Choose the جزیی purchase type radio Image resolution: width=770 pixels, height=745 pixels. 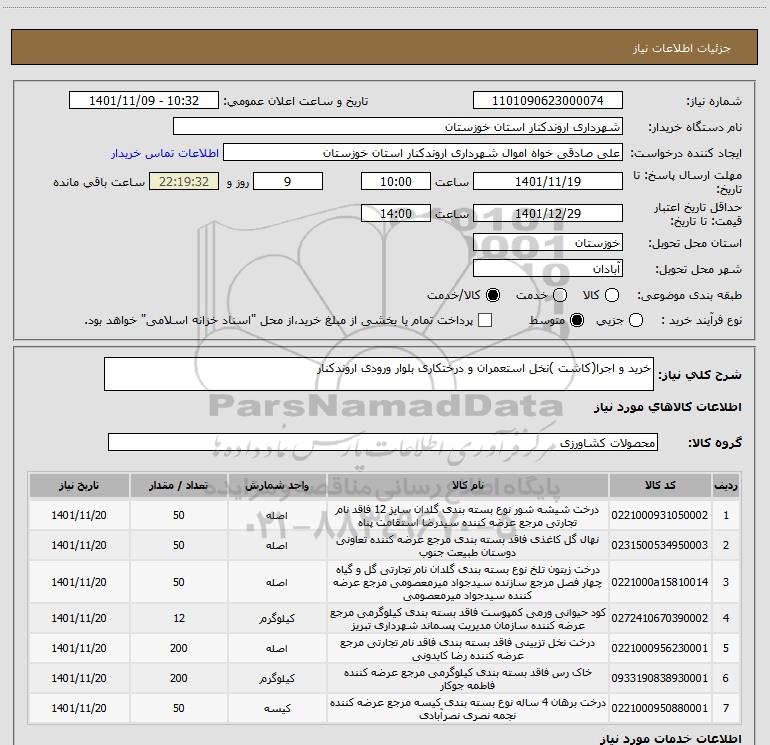[636, 321]
